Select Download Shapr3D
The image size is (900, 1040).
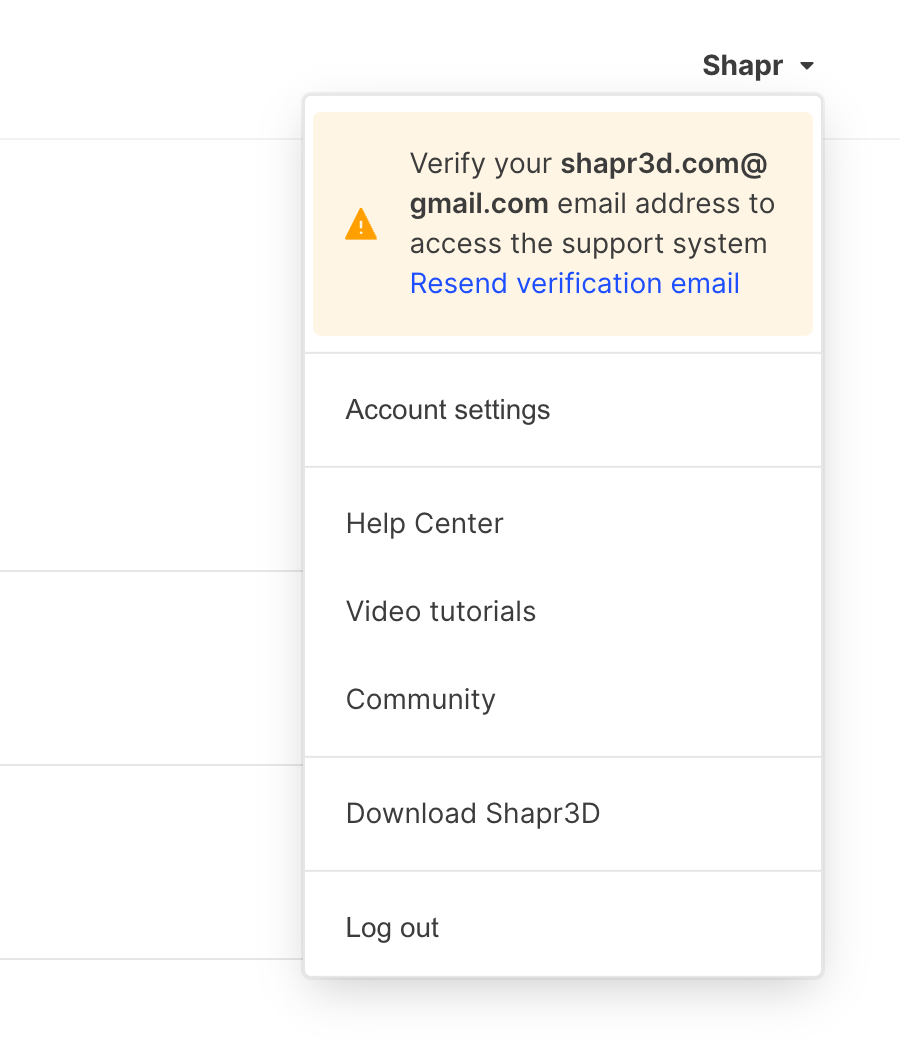pos(562,814)
